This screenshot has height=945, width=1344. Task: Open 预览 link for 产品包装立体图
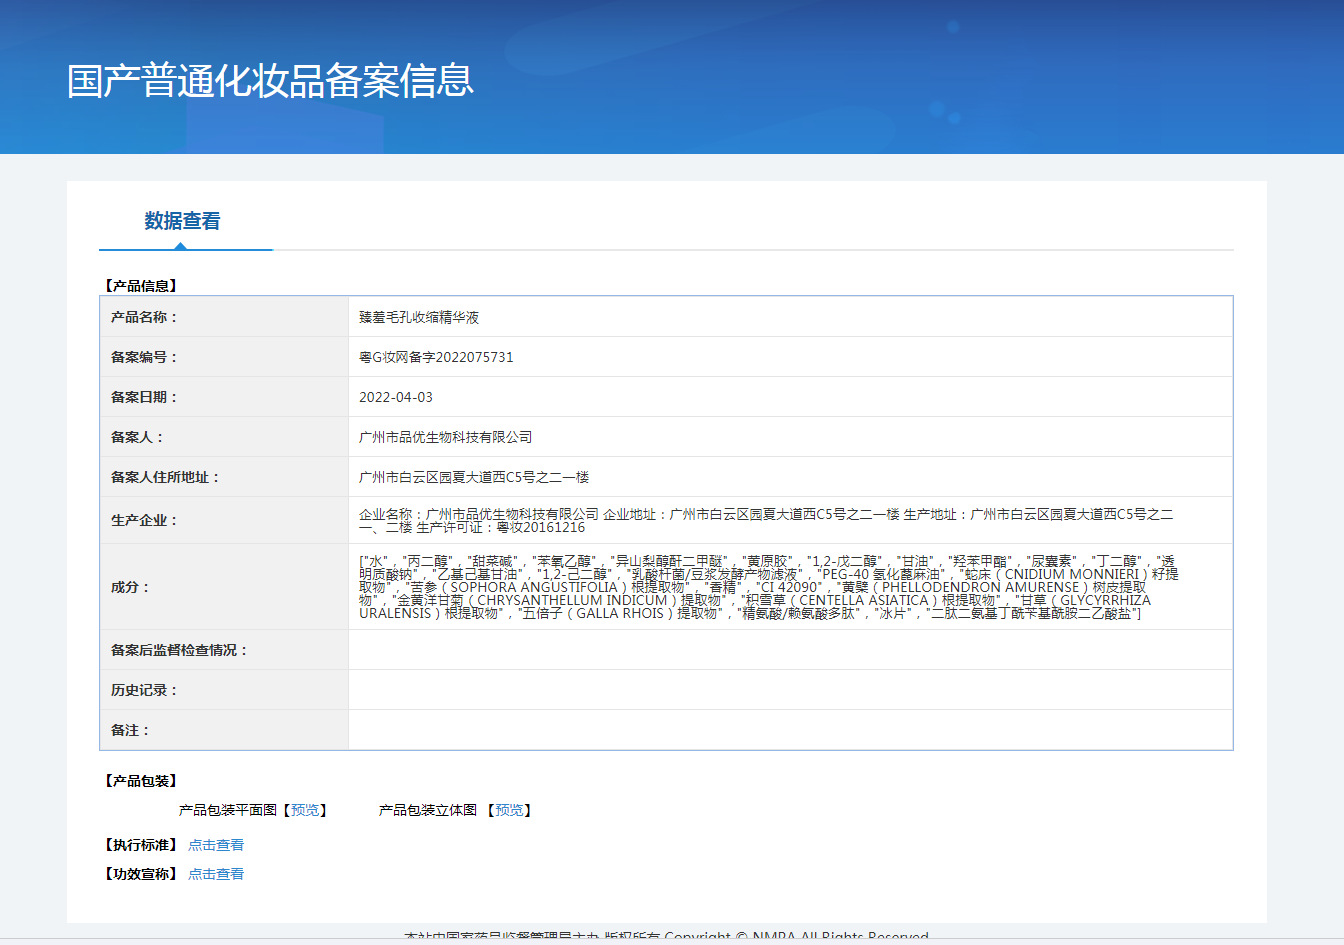(509, 810)
